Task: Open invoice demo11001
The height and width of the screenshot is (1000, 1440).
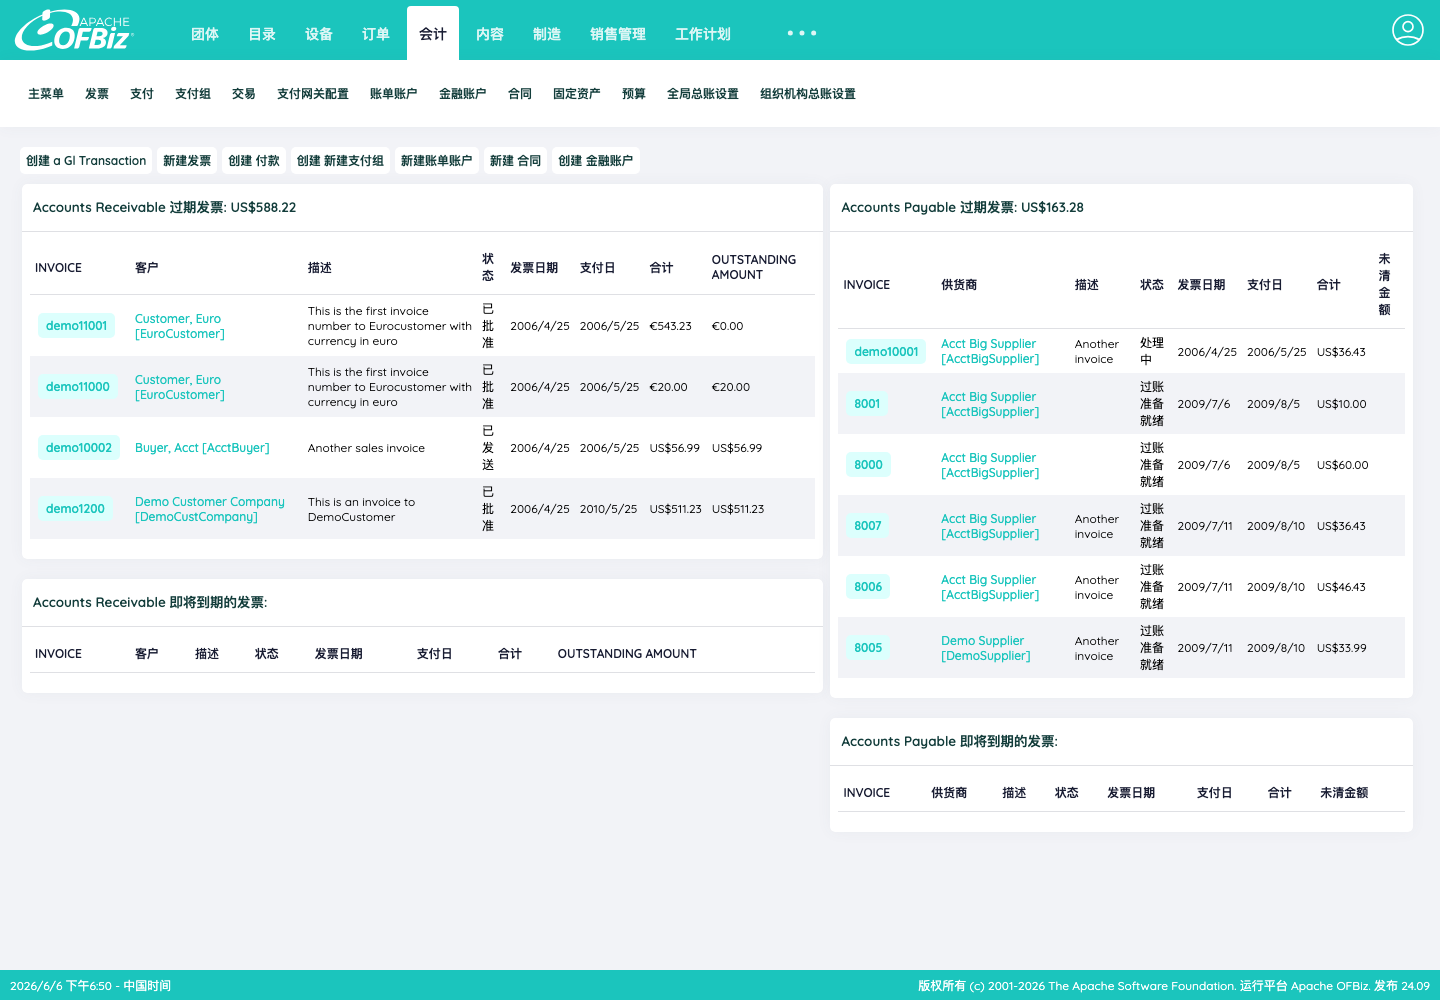Action: pos(76,326)
